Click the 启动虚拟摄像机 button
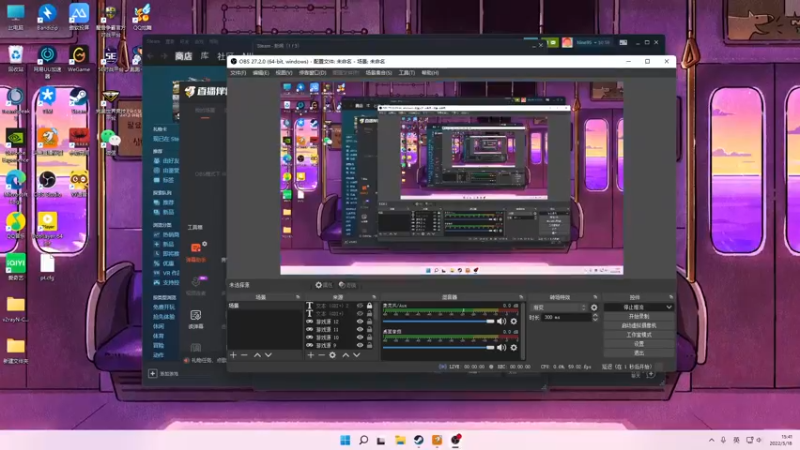This screenshot has width=800, height=450. tap(639, 326)
